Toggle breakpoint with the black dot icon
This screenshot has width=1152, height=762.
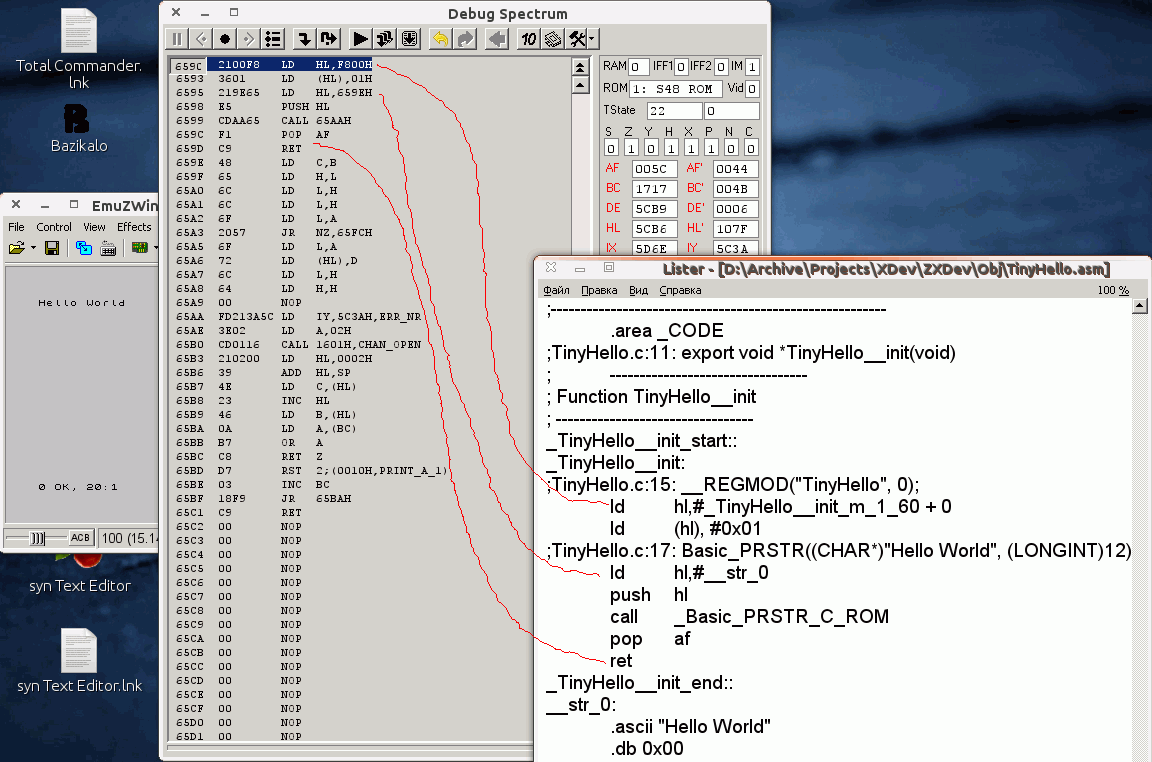click(225, 39)
